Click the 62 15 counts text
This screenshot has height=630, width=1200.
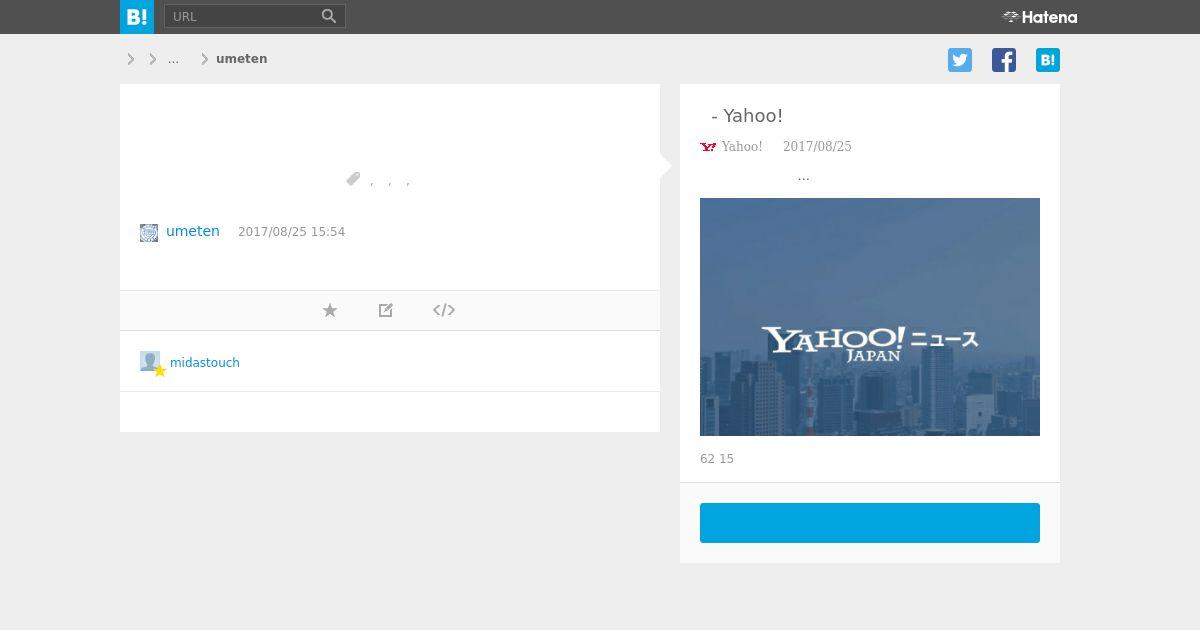pyautogui.click(x=717, y=459)
